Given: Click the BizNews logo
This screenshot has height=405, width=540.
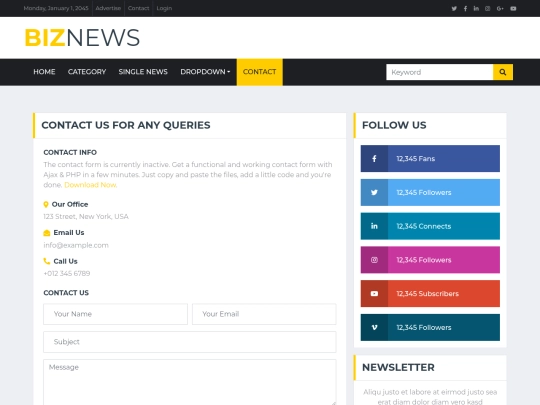Looking at the screenshot, I should pos(82,38).
